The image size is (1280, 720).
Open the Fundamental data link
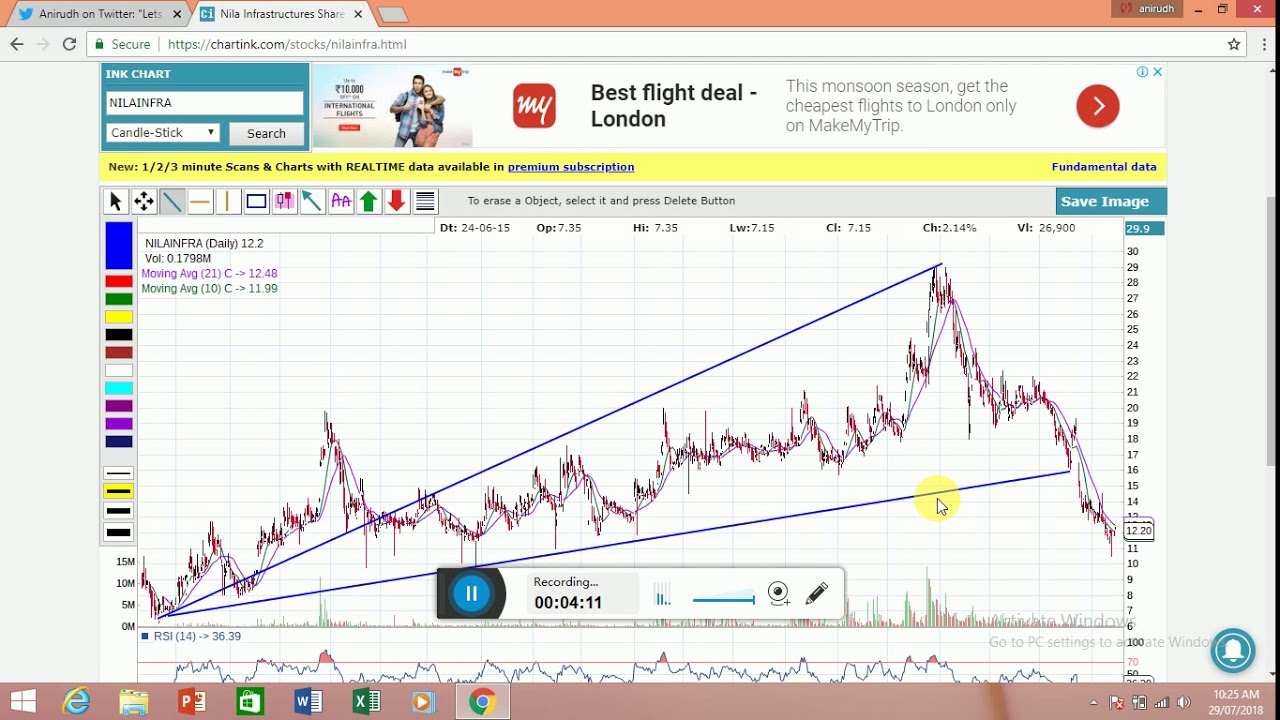[1104, 167]
